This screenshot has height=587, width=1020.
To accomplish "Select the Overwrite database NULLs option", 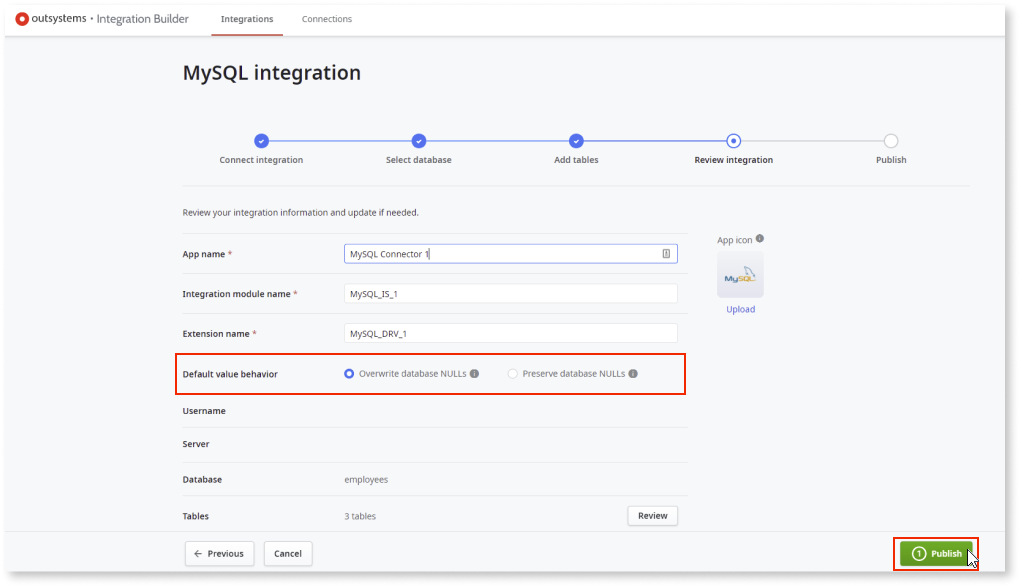I will tap(348, 373).
